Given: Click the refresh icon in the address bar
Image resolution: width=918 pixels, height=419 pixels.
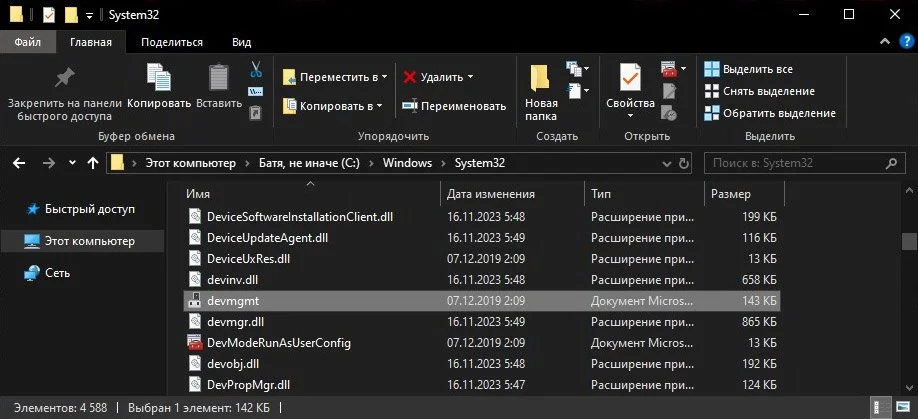Looking at the screenshot, I should coord(683,163).
